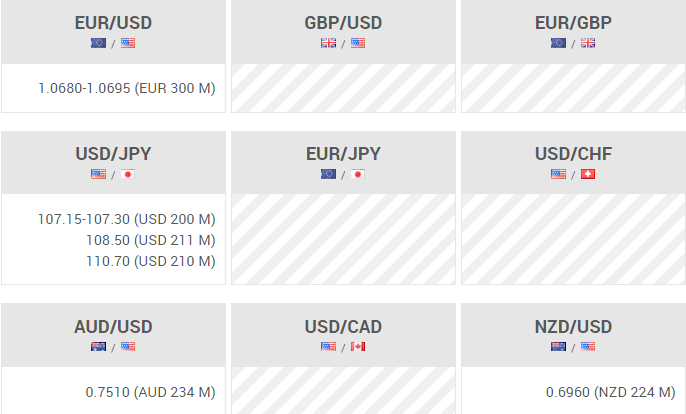Screen dimensions: 686x414
Task: Click the 0.7510 AUD 234 M expiry
Action: (150, 393)
